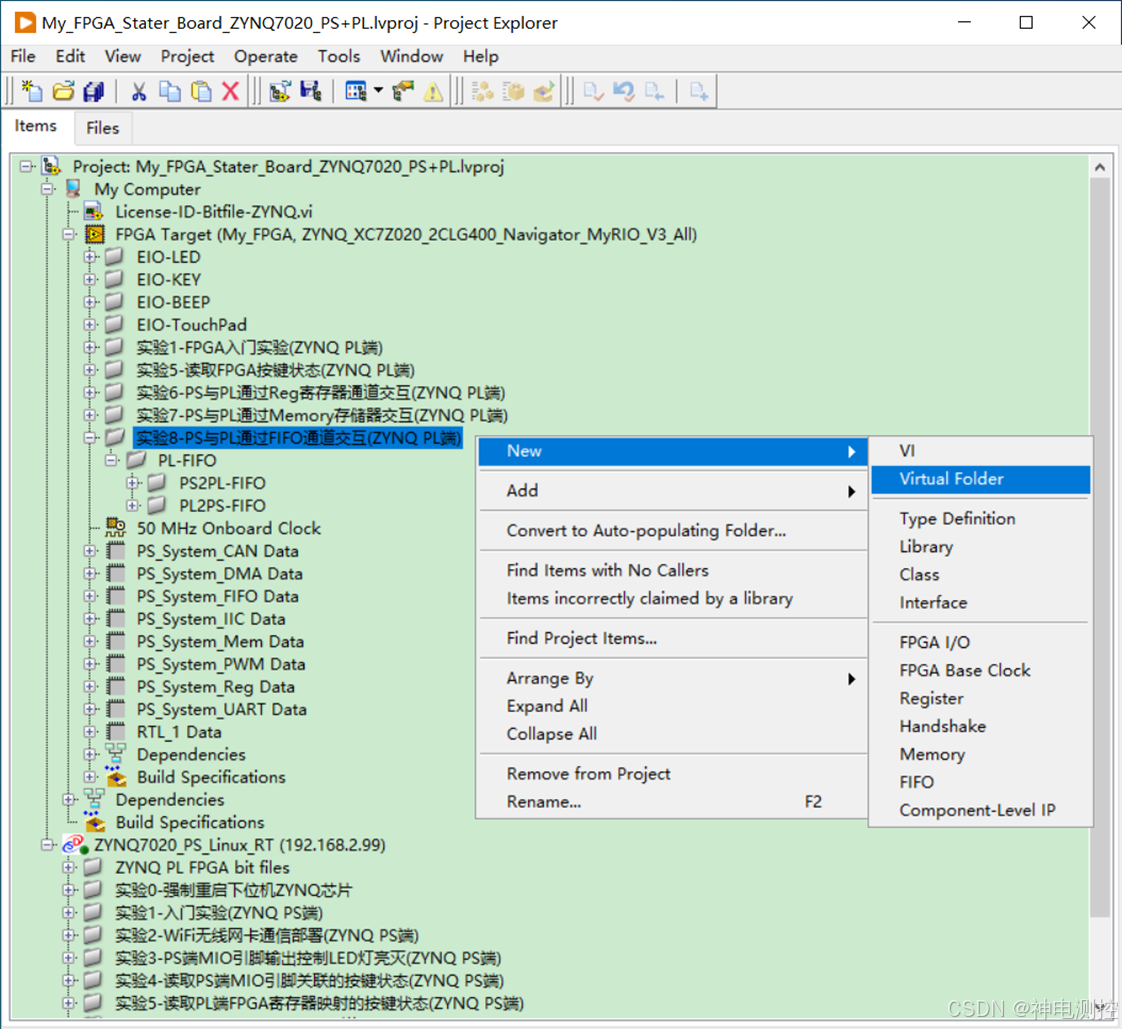Screen dimensions: 1122x1029
Task: Open the Project menu
Action: (187, 56)
